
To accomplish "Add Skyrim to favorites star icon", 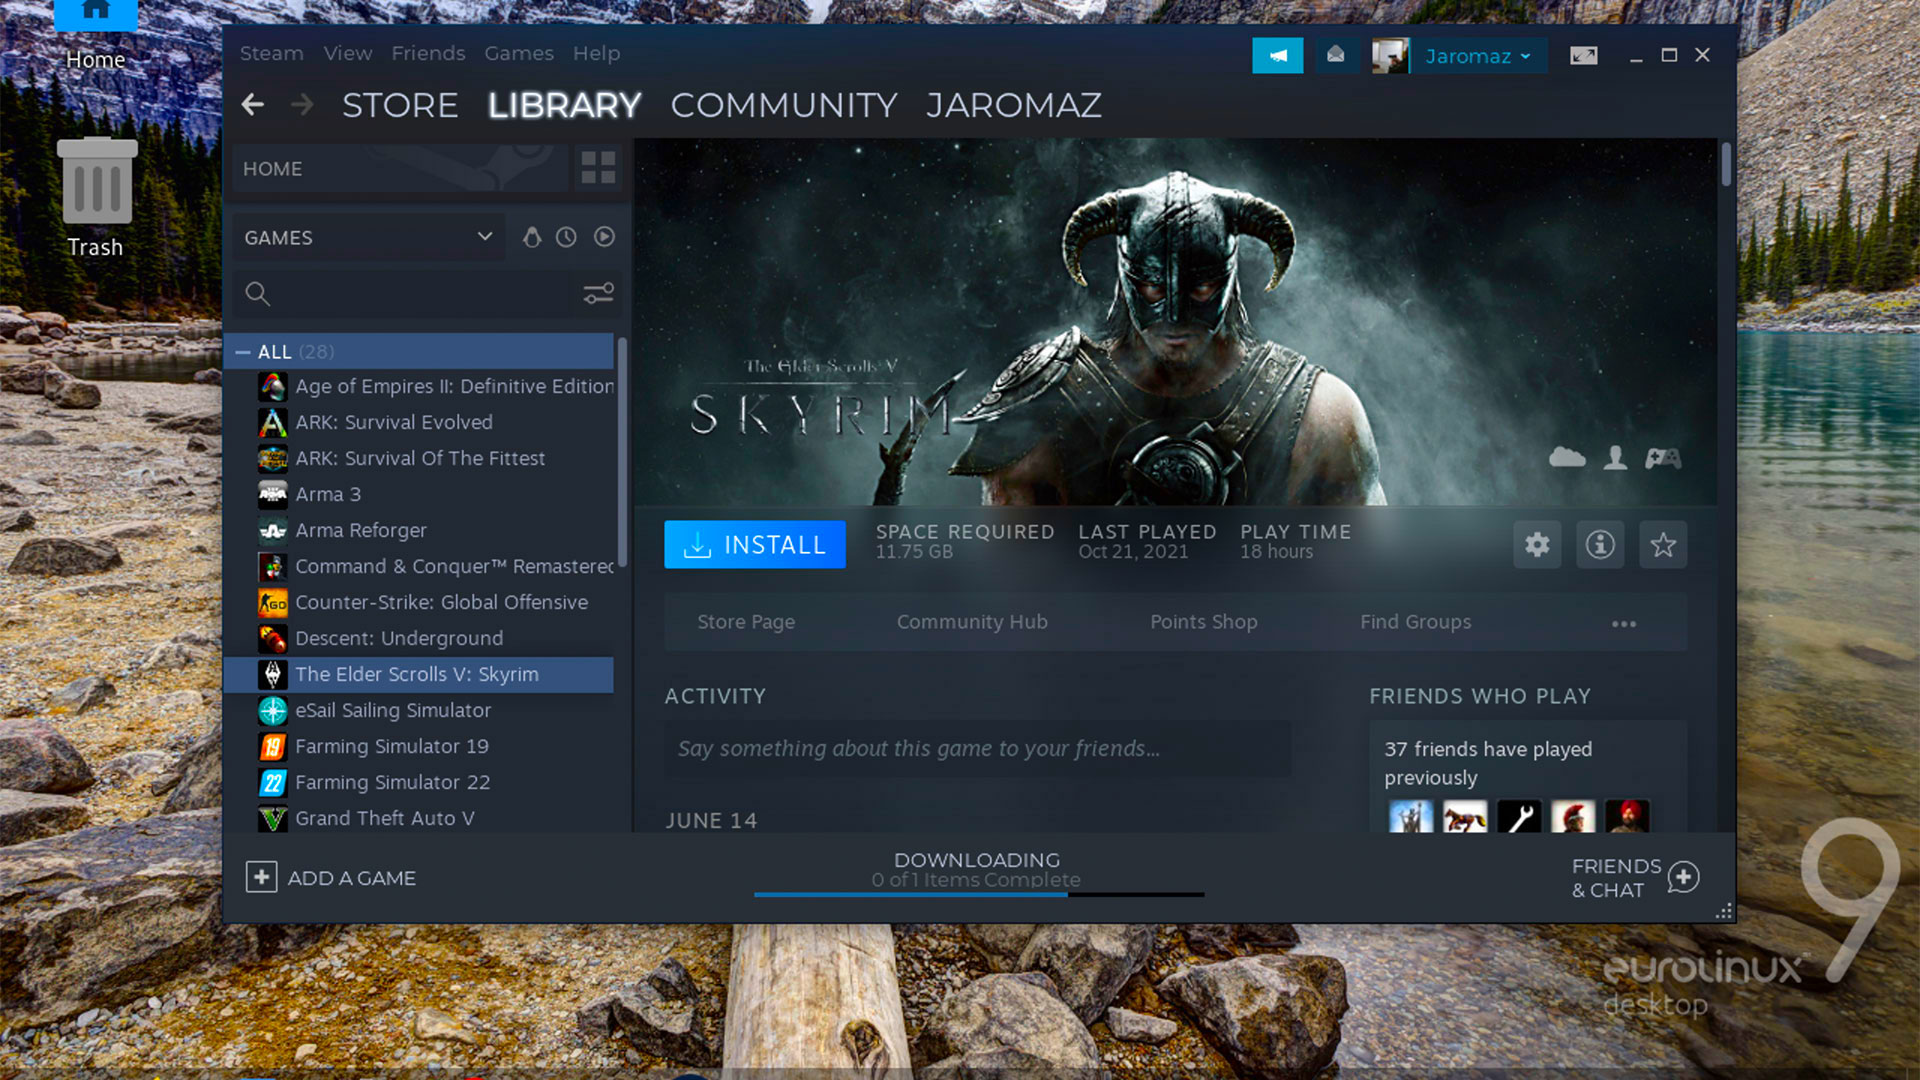I will tap(1663, 544).
